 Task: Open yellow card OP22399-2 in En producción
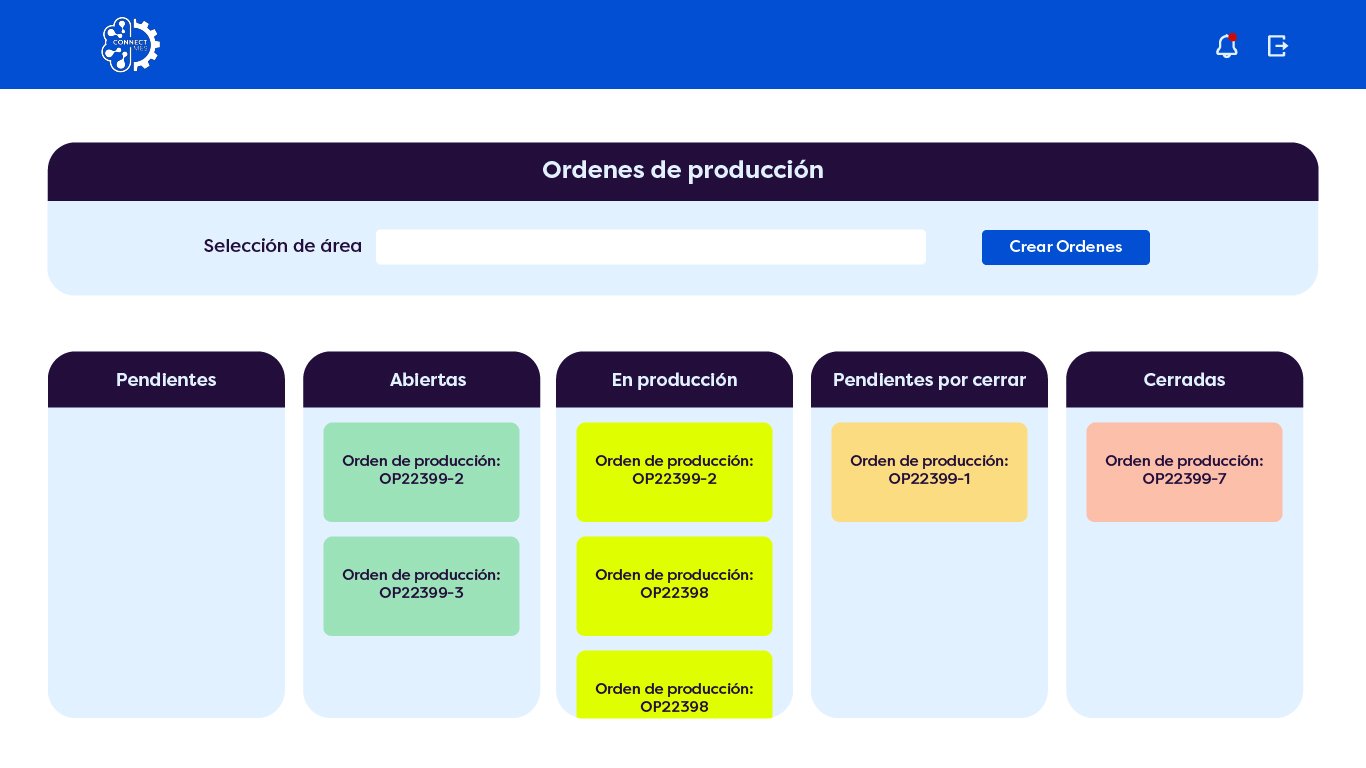[674, 472]
